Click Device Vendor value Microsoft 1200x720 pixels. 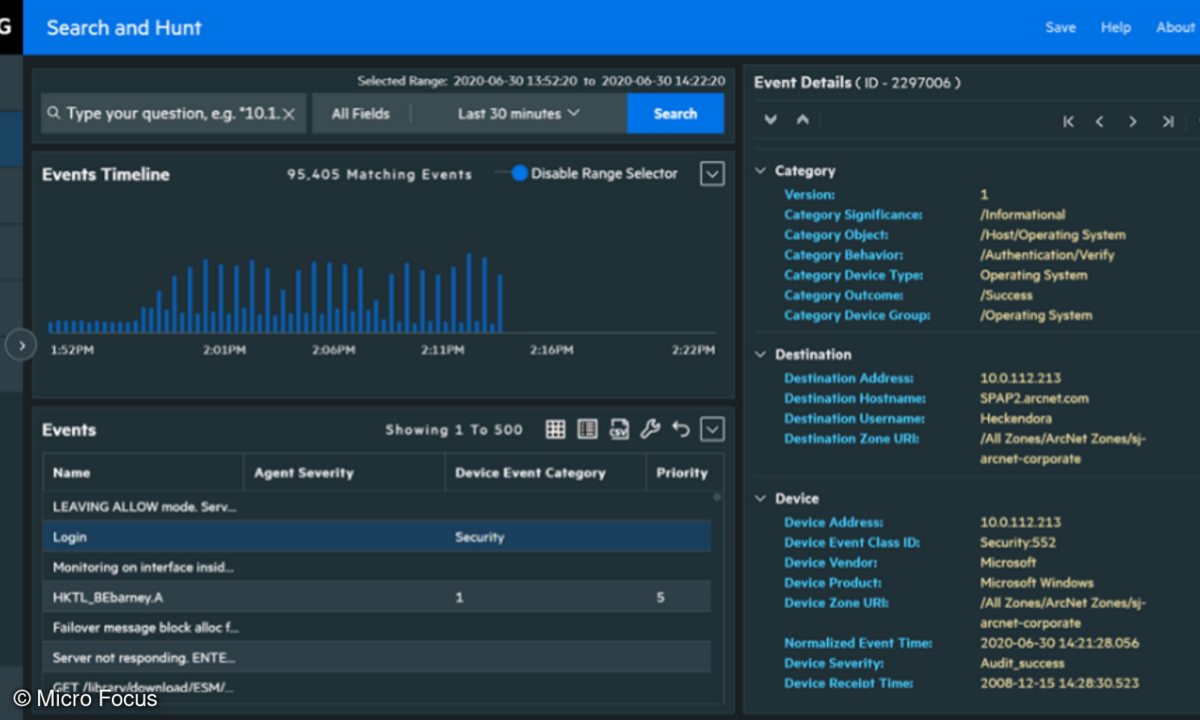(x=1008, y=563)
